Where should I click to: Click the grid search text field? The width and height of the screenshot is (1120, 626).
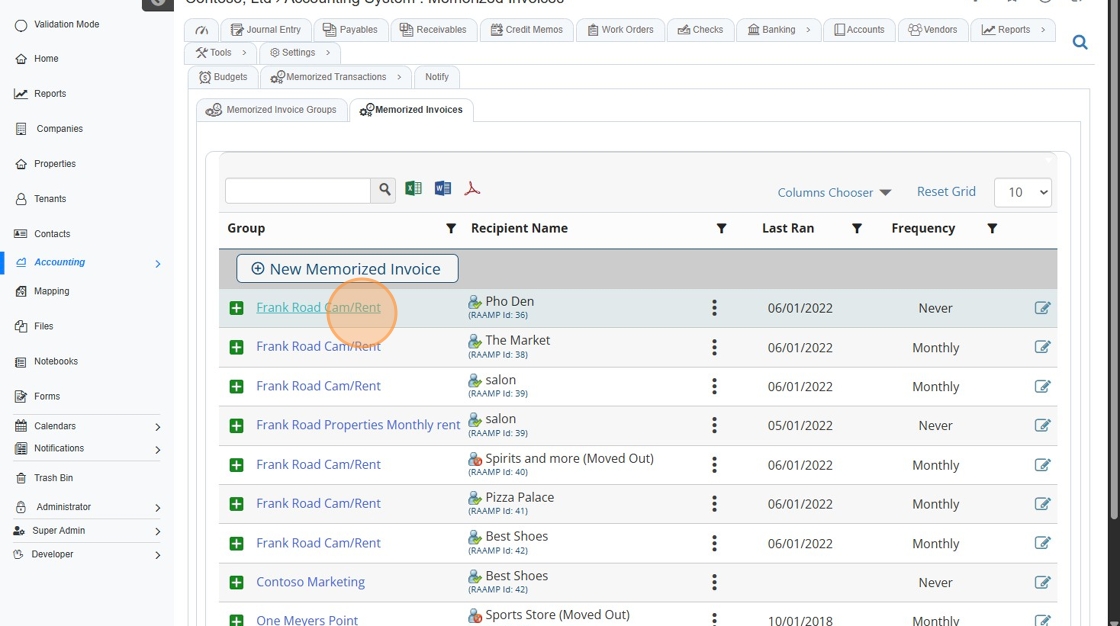pyautogui.click(x=298, y=191)
